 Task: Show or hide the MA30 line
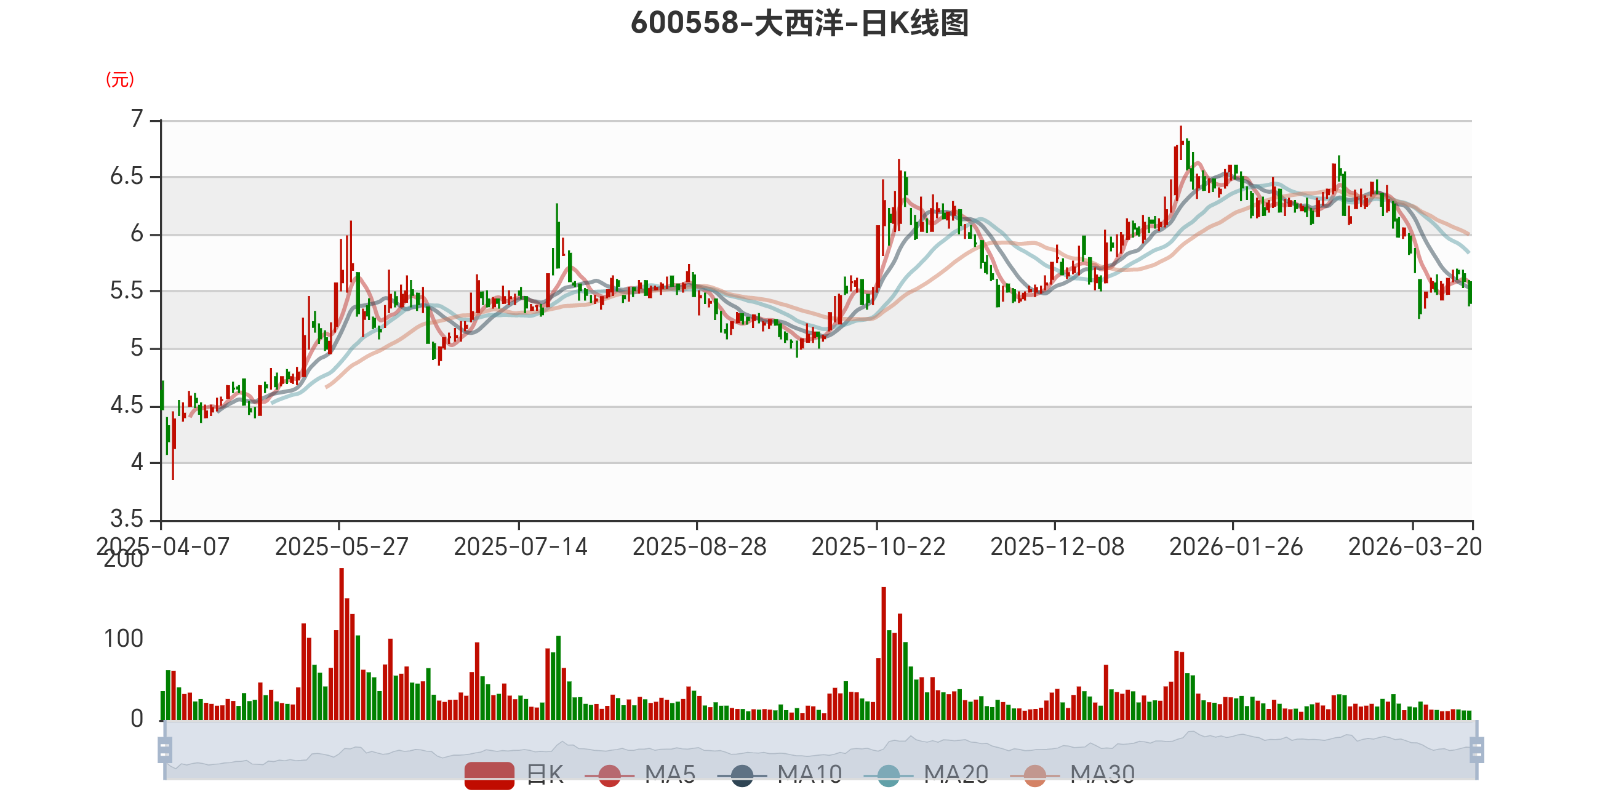(1073, 775)
